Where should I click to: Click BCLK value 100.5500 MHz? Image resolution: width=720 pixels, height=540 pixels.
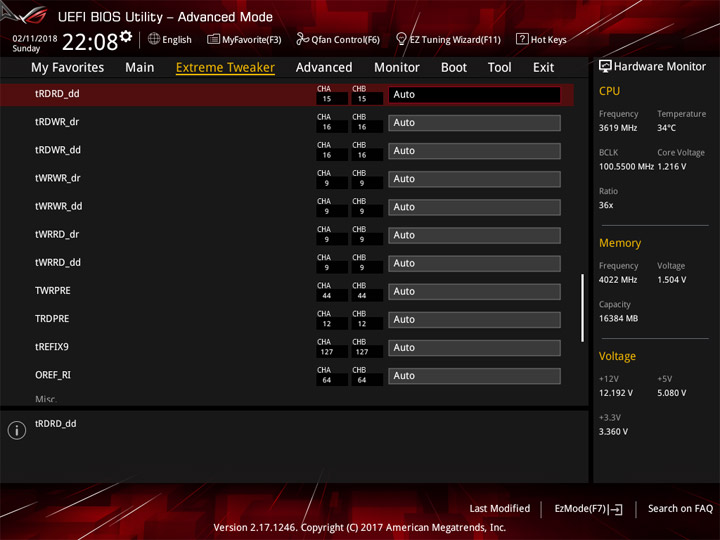pos(626,167)
